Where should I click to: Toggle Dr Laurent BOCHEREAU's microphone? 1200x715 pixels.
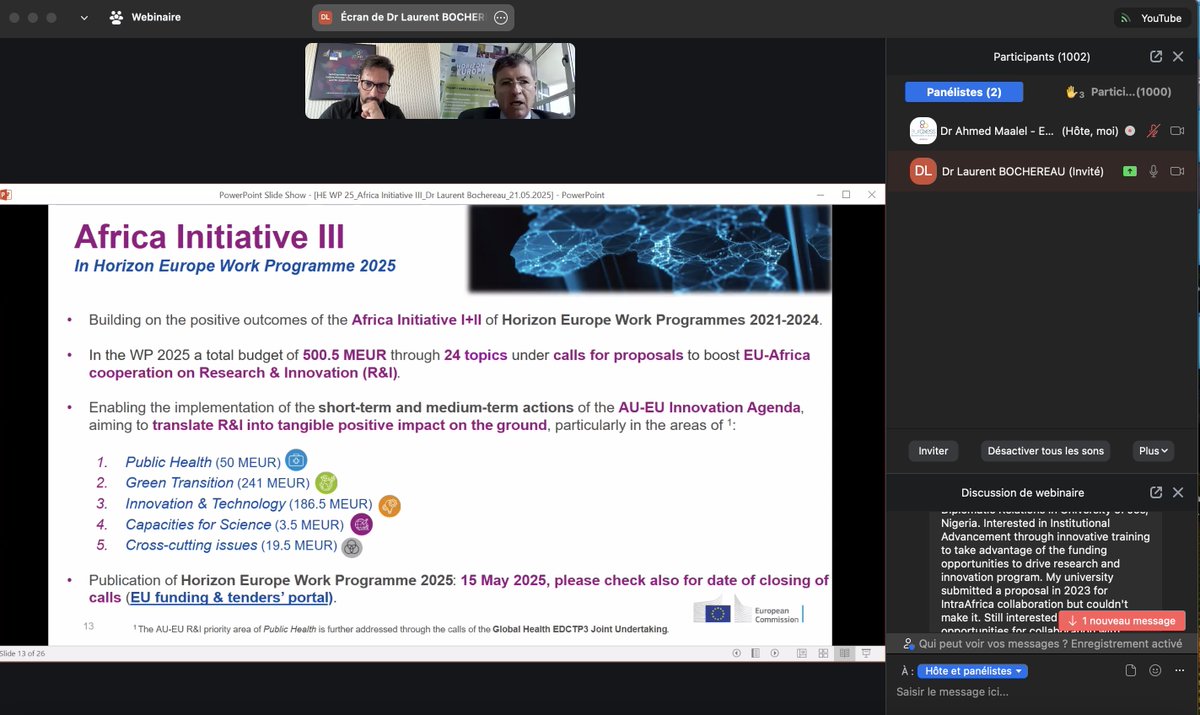(x=1153, y=171)
